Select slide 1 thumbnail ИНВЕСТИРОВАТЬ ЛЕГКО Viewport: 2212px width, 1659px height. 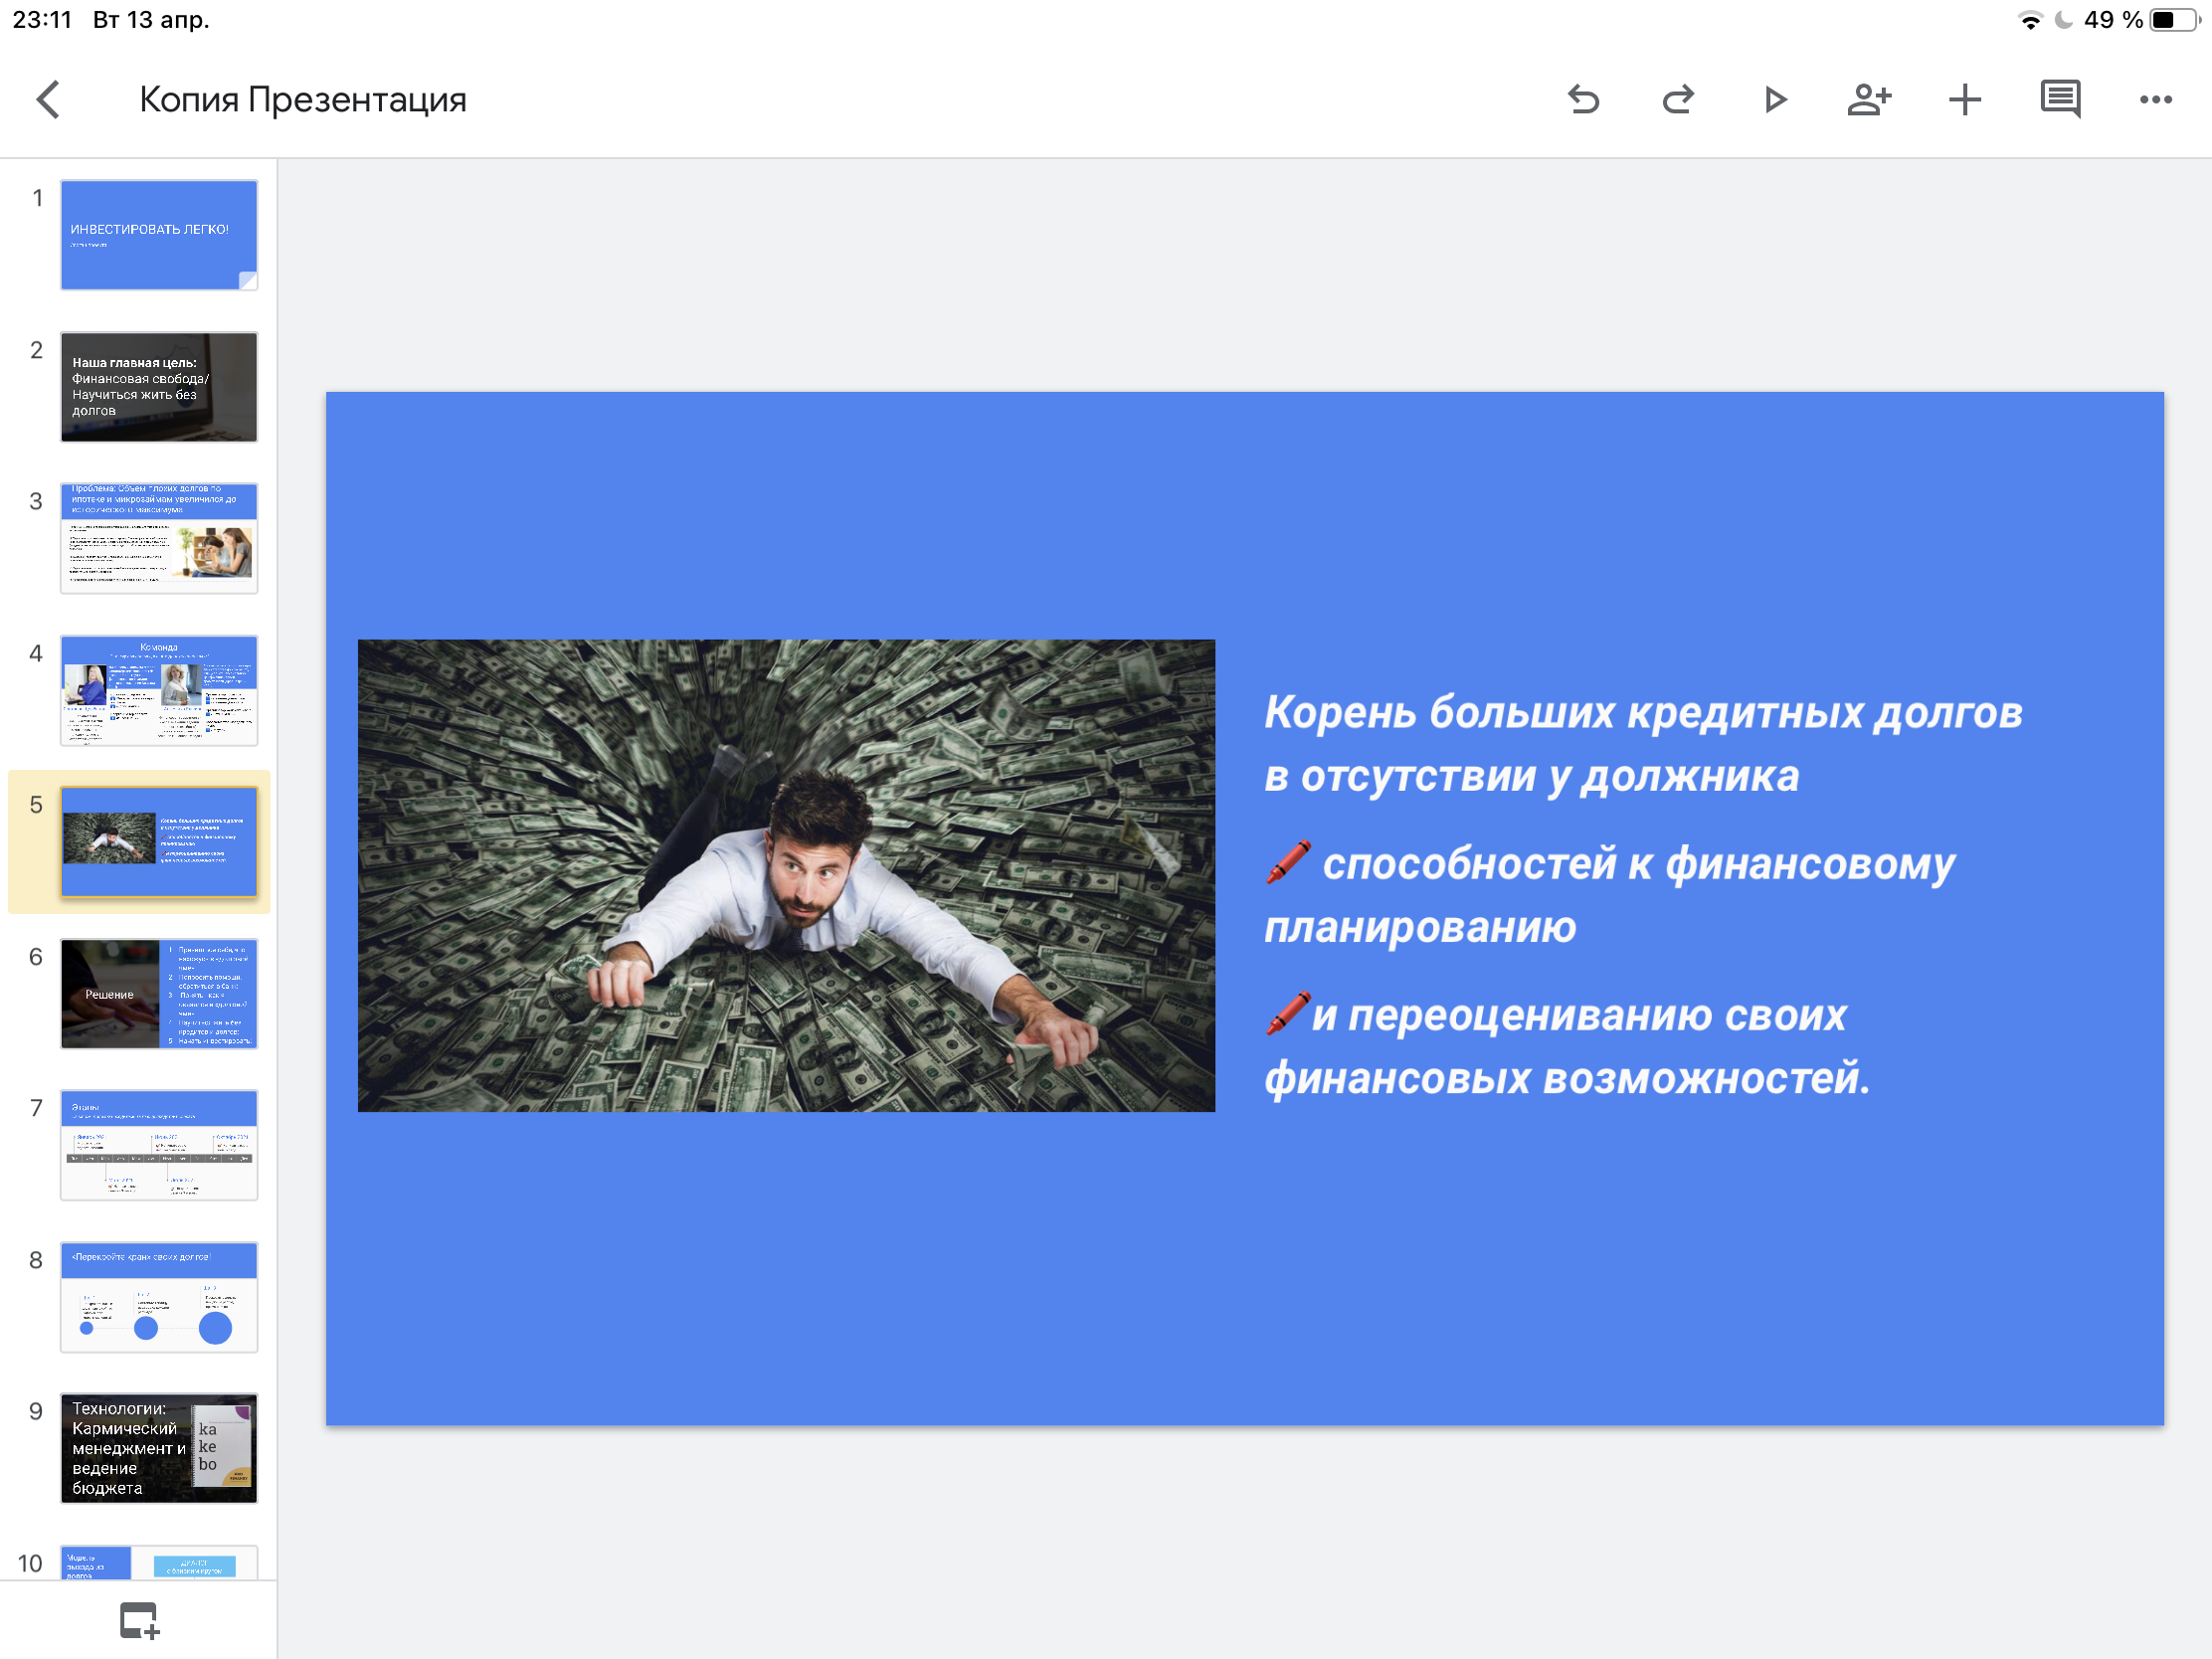point(159,235)
